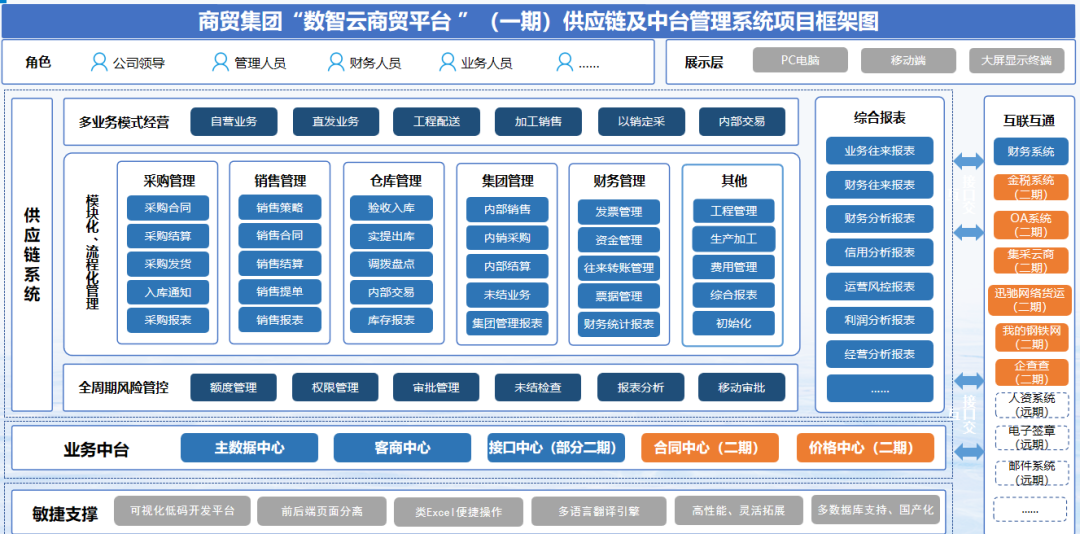This screenshot has height=534, width=1080.
Task: Select the 接口中心(部分二期) block
Action: 556,447
